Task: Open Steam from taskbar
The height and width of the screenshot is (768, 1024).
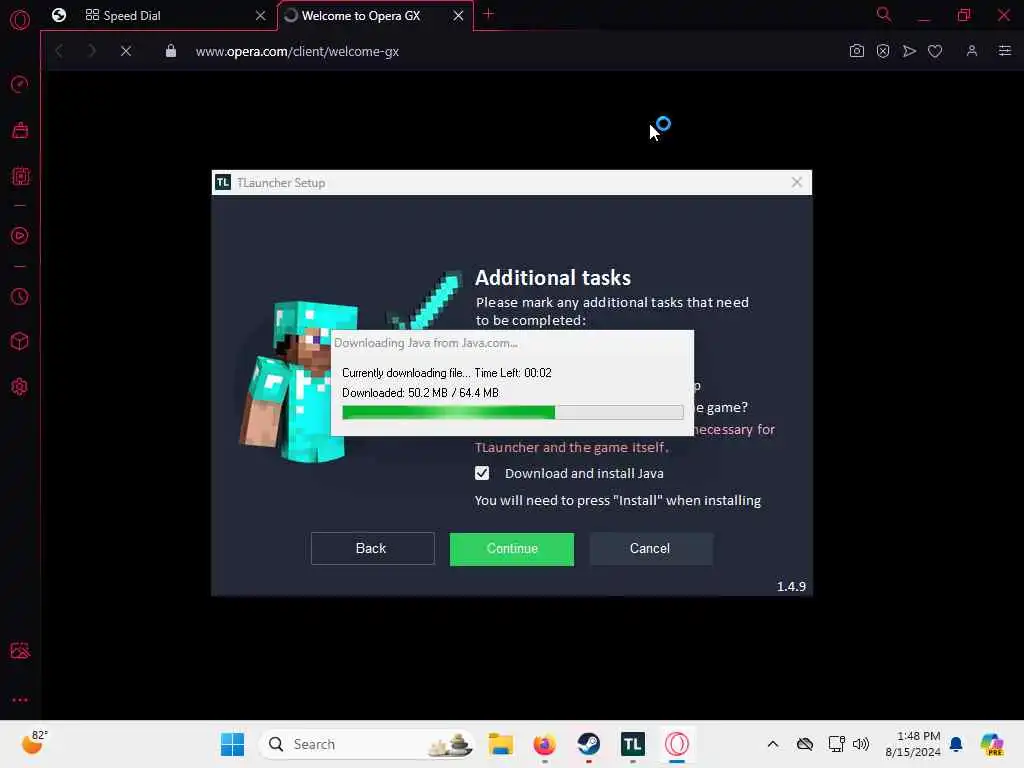Action: pyautogui.click(x=588, y=744)
